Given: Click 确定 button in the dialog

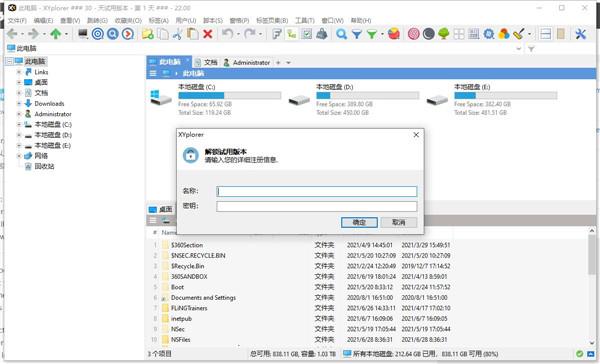Looking at the screenshot, I should [359, 222].
